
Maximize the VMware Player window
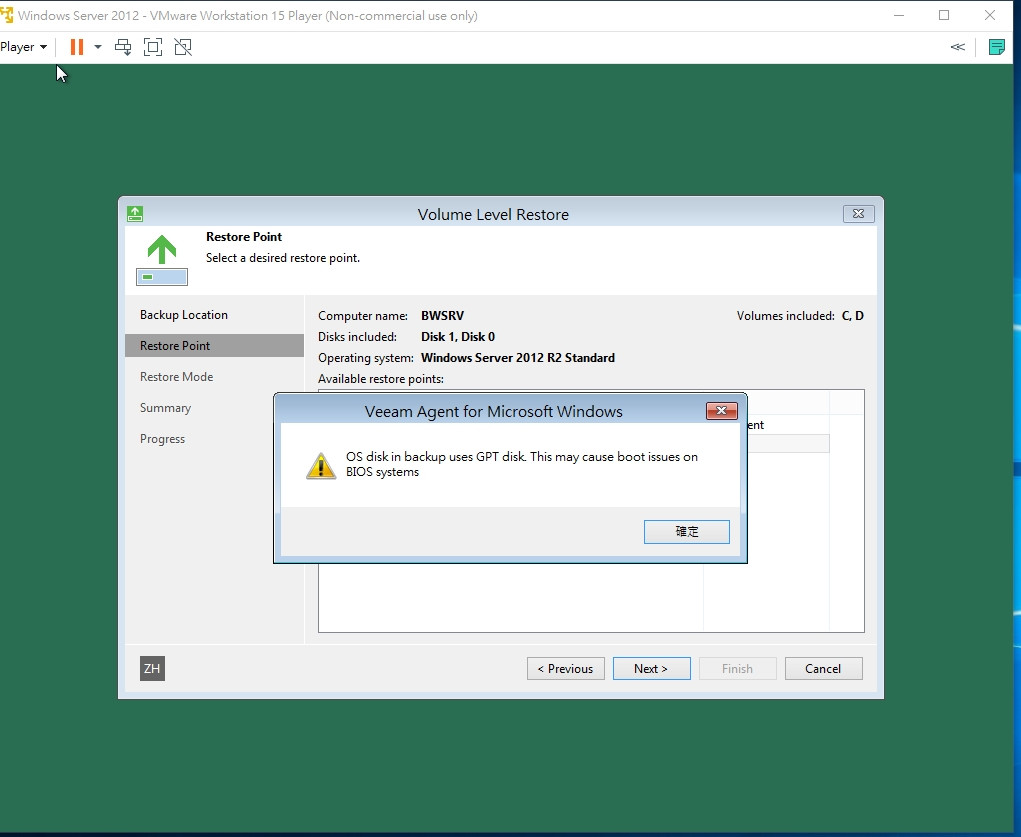pyautogui.click(x=944, y=16)
